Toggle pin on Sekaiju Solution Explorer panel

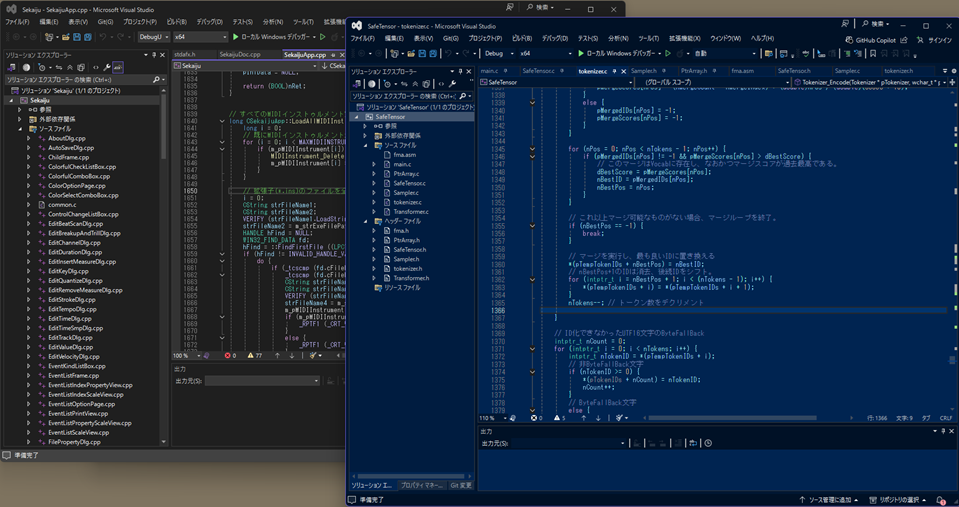click(x=154, y=55)
